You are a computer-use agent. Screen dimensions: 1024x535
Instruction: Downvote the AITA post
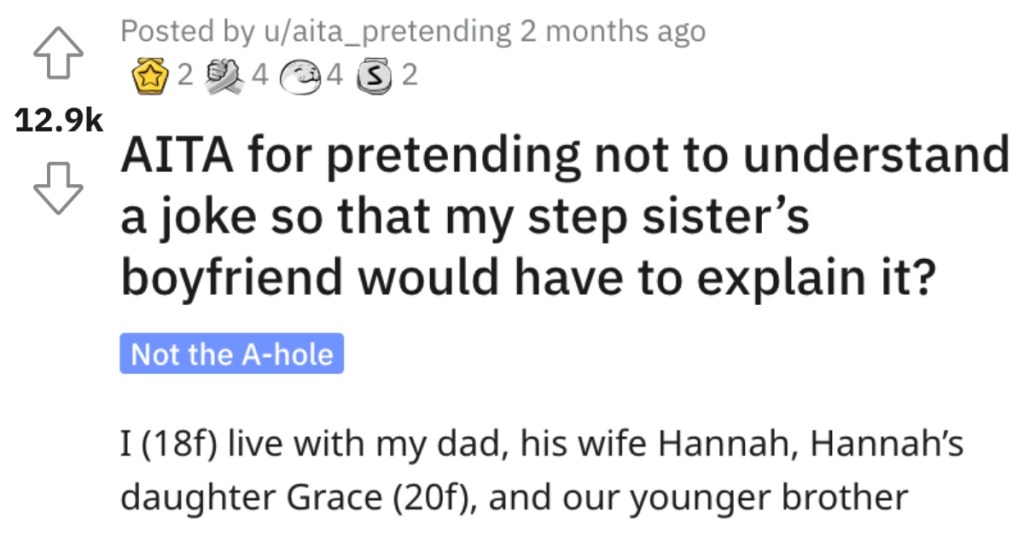tap(58, 188)
